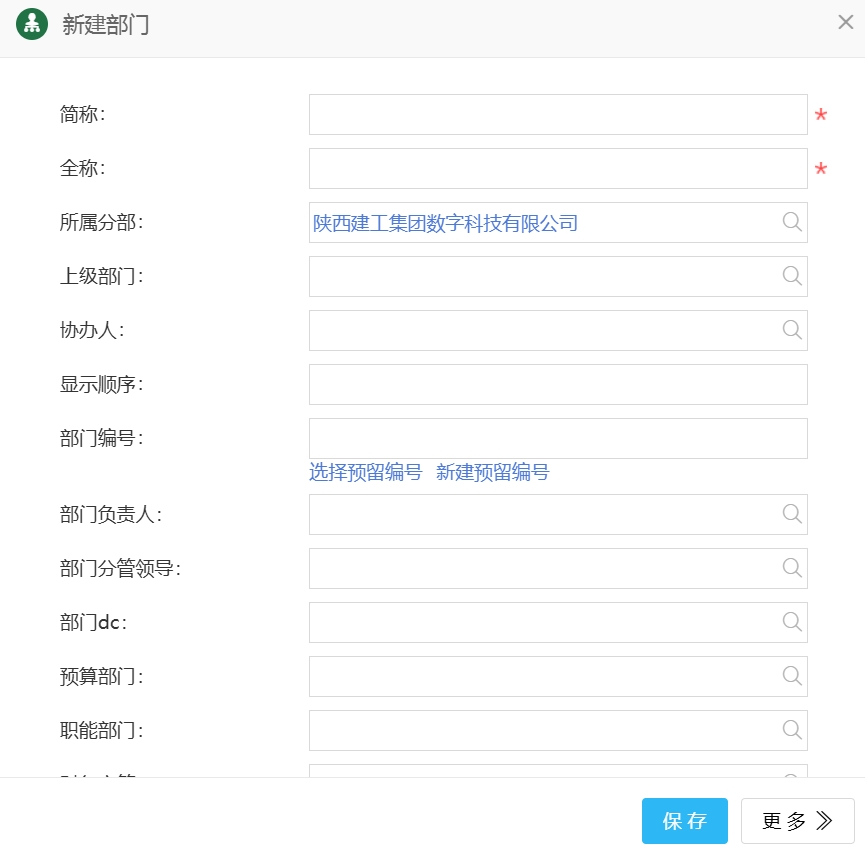Screen dimensions: 865x858
Task: Open the 部门负责人 search icon
Action: tap(792, 514)
